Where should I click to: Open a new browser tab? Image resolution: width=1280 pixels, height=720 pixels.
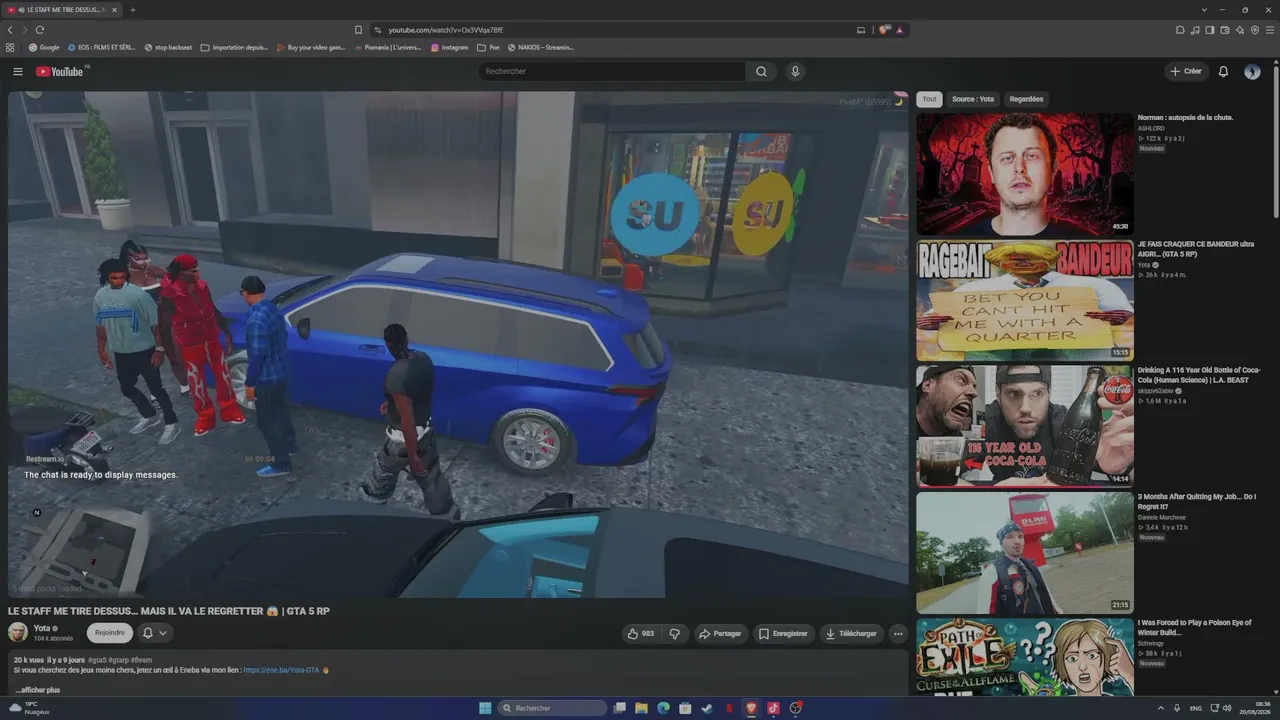pos(132,10)
